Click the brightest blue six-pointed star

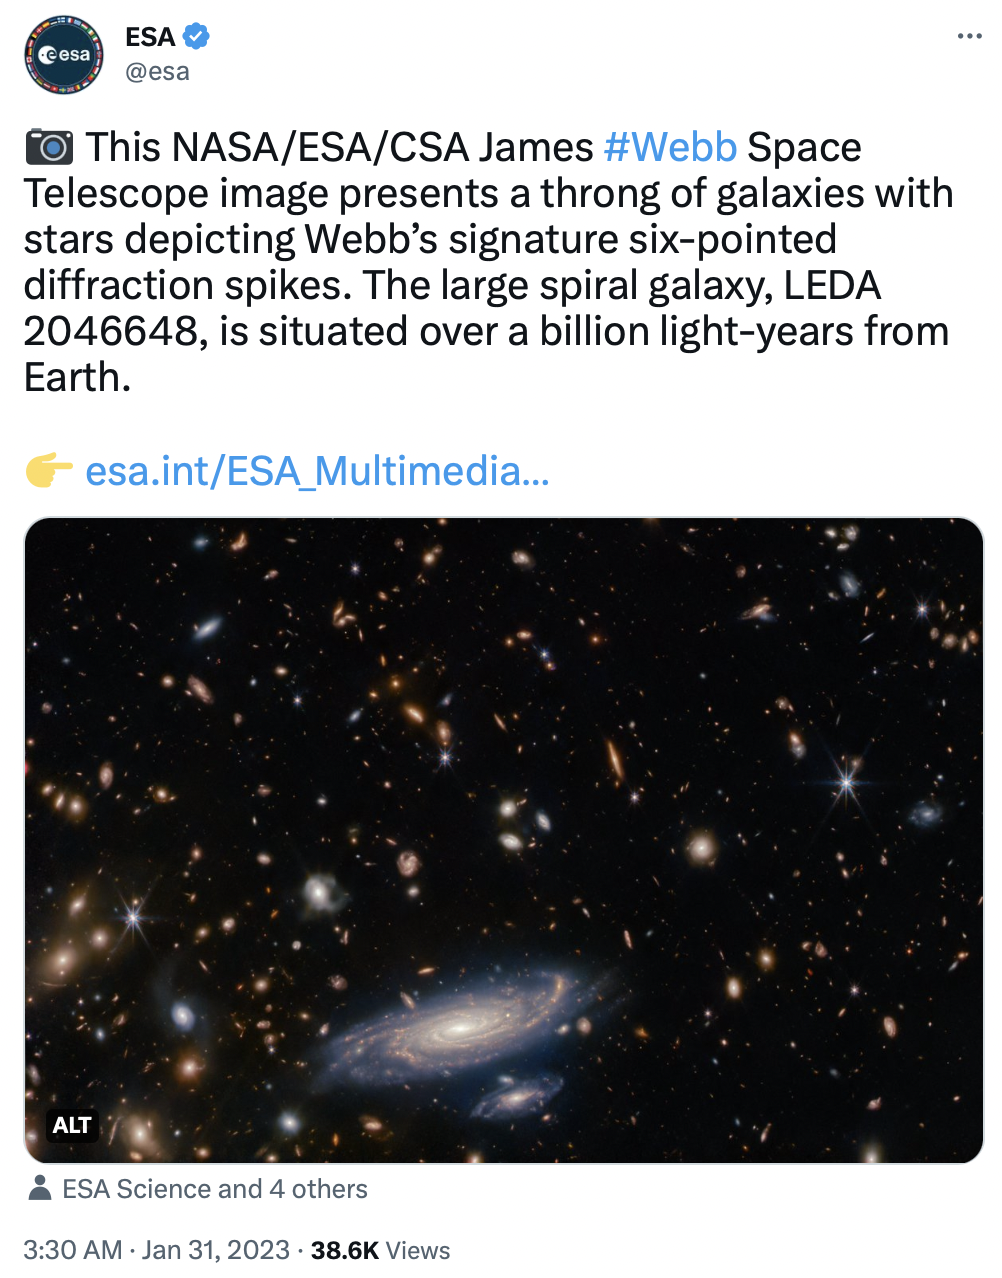pos(847,782)
